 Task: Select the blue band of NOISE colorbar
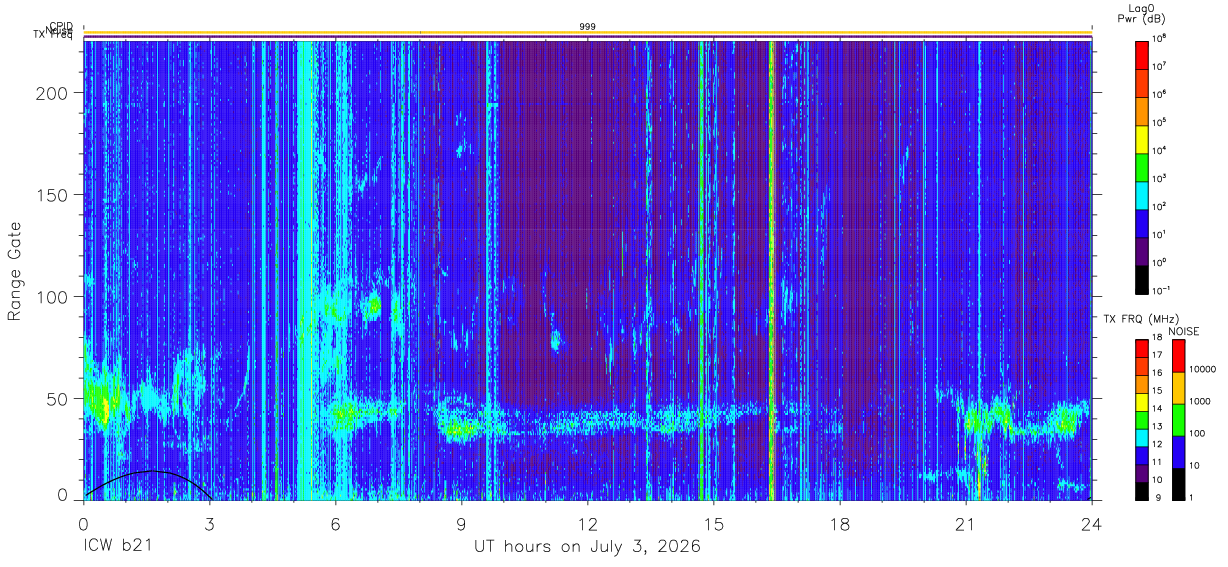(x=1177, y=451)
